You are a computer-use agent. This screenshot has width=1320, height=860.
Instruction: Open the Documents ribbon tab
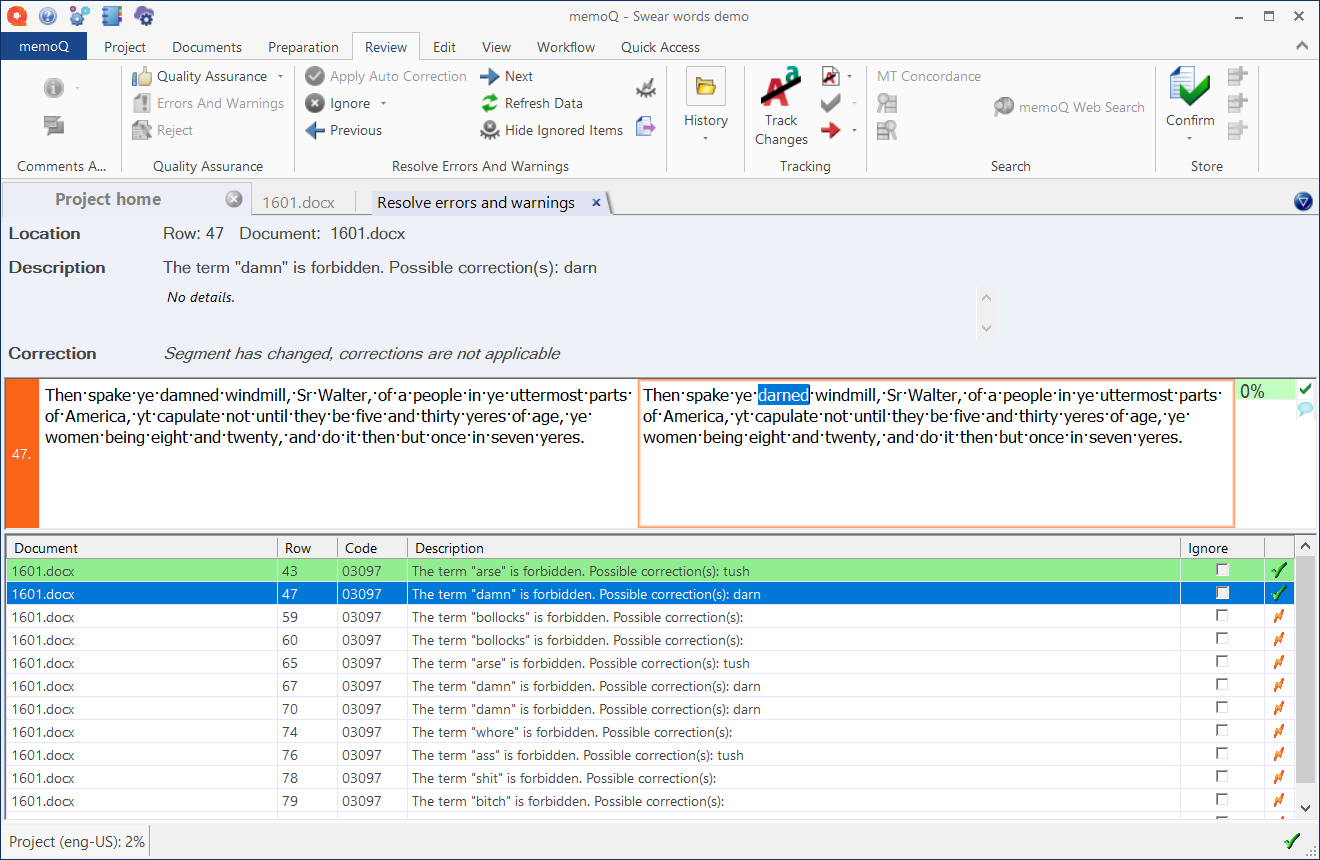tap(207, 47)
